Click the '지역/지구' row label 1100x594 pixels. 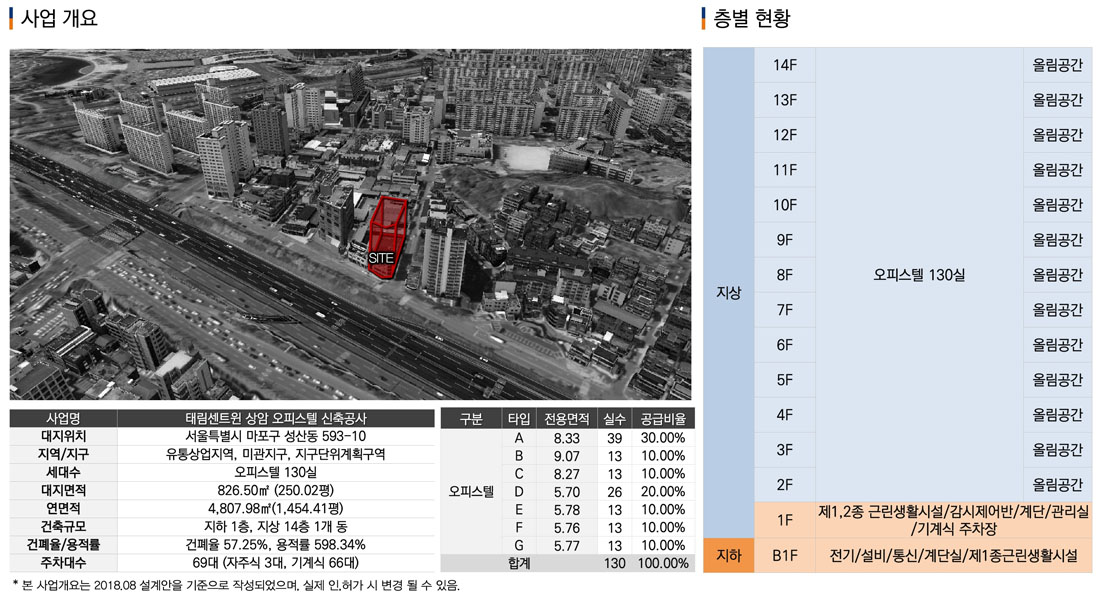[x=63, y=454]
